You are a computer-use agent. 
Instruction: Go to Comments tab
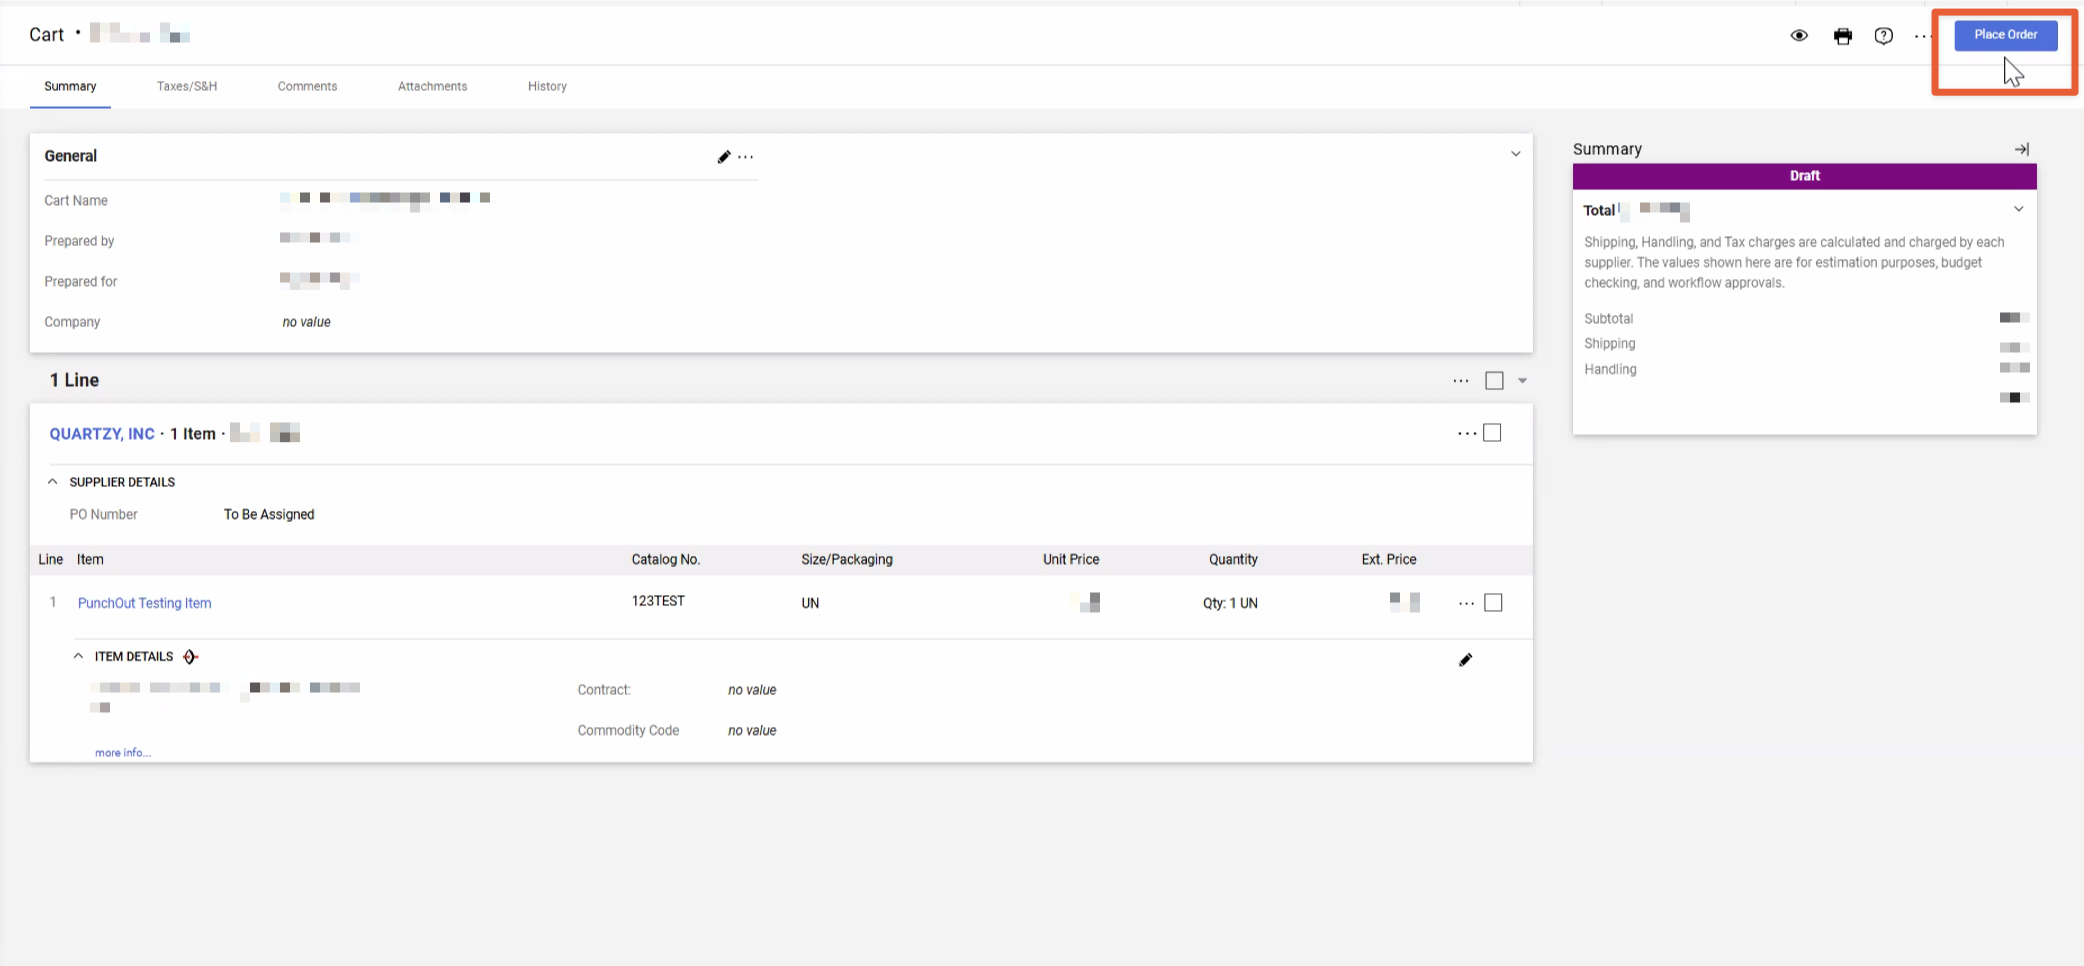[x=307, y=87]
